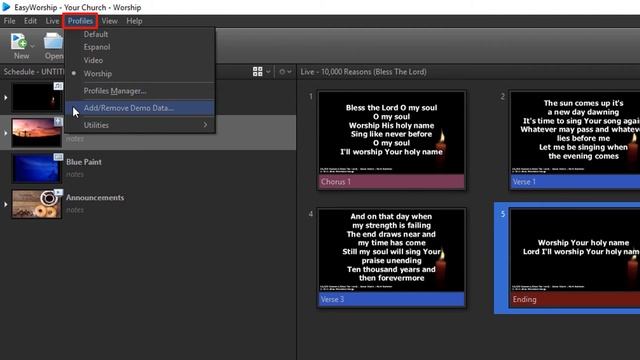Screen dimensions: 640x360
Task: Expand the Utilities submenu
Action: [x=140, y=125]
